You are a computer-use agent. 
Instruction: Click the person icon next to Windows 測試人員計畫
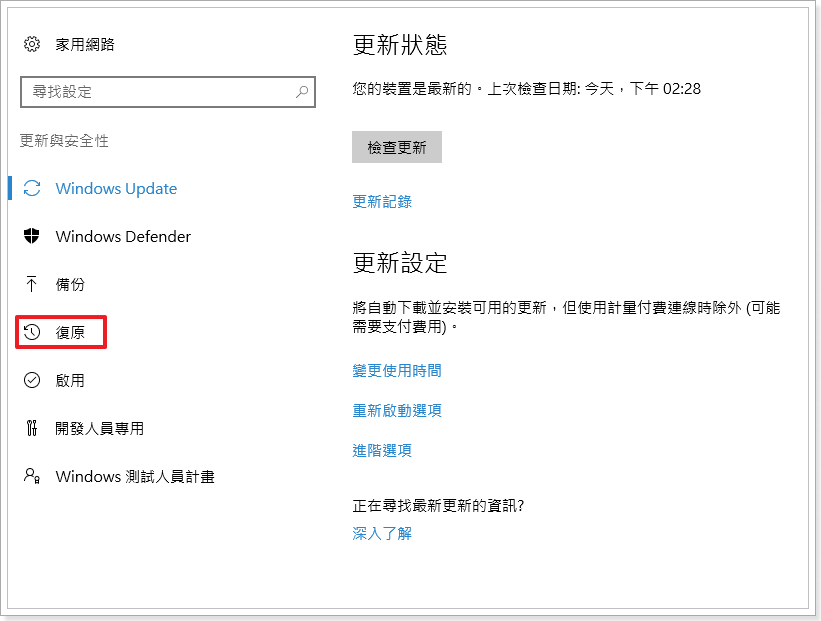click(30, 476)
